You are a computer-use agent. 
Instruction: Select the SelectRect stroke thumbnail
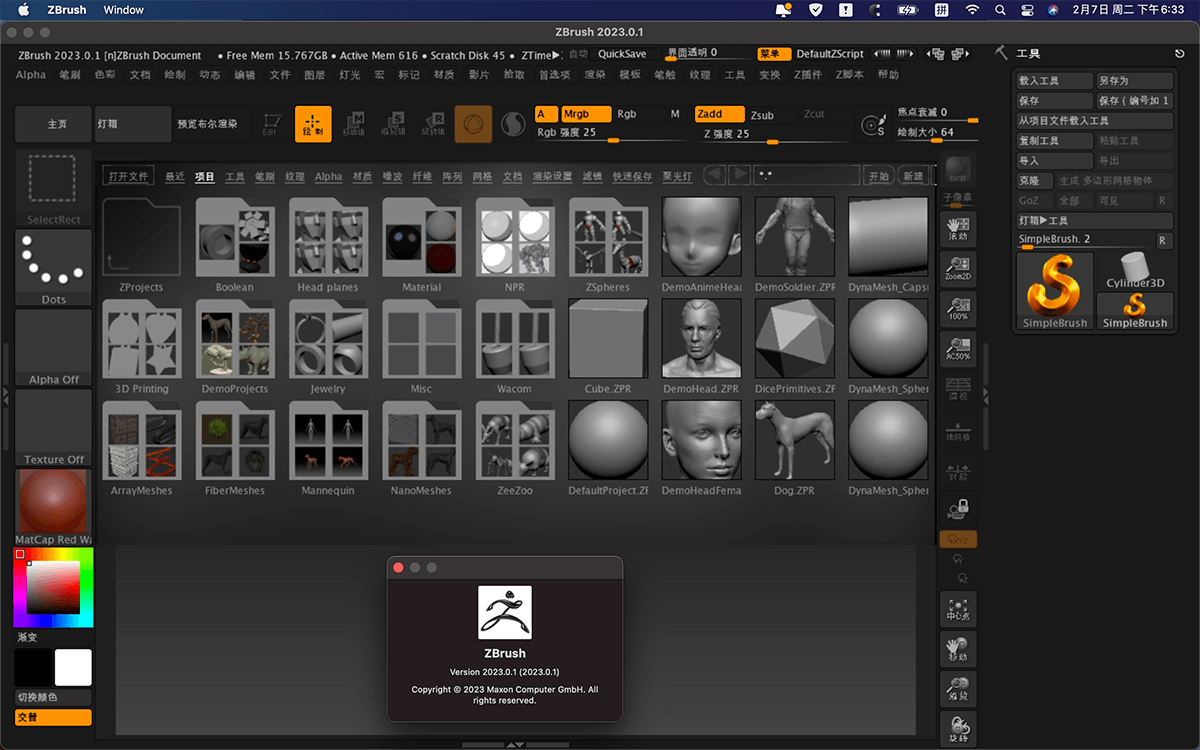54,187
